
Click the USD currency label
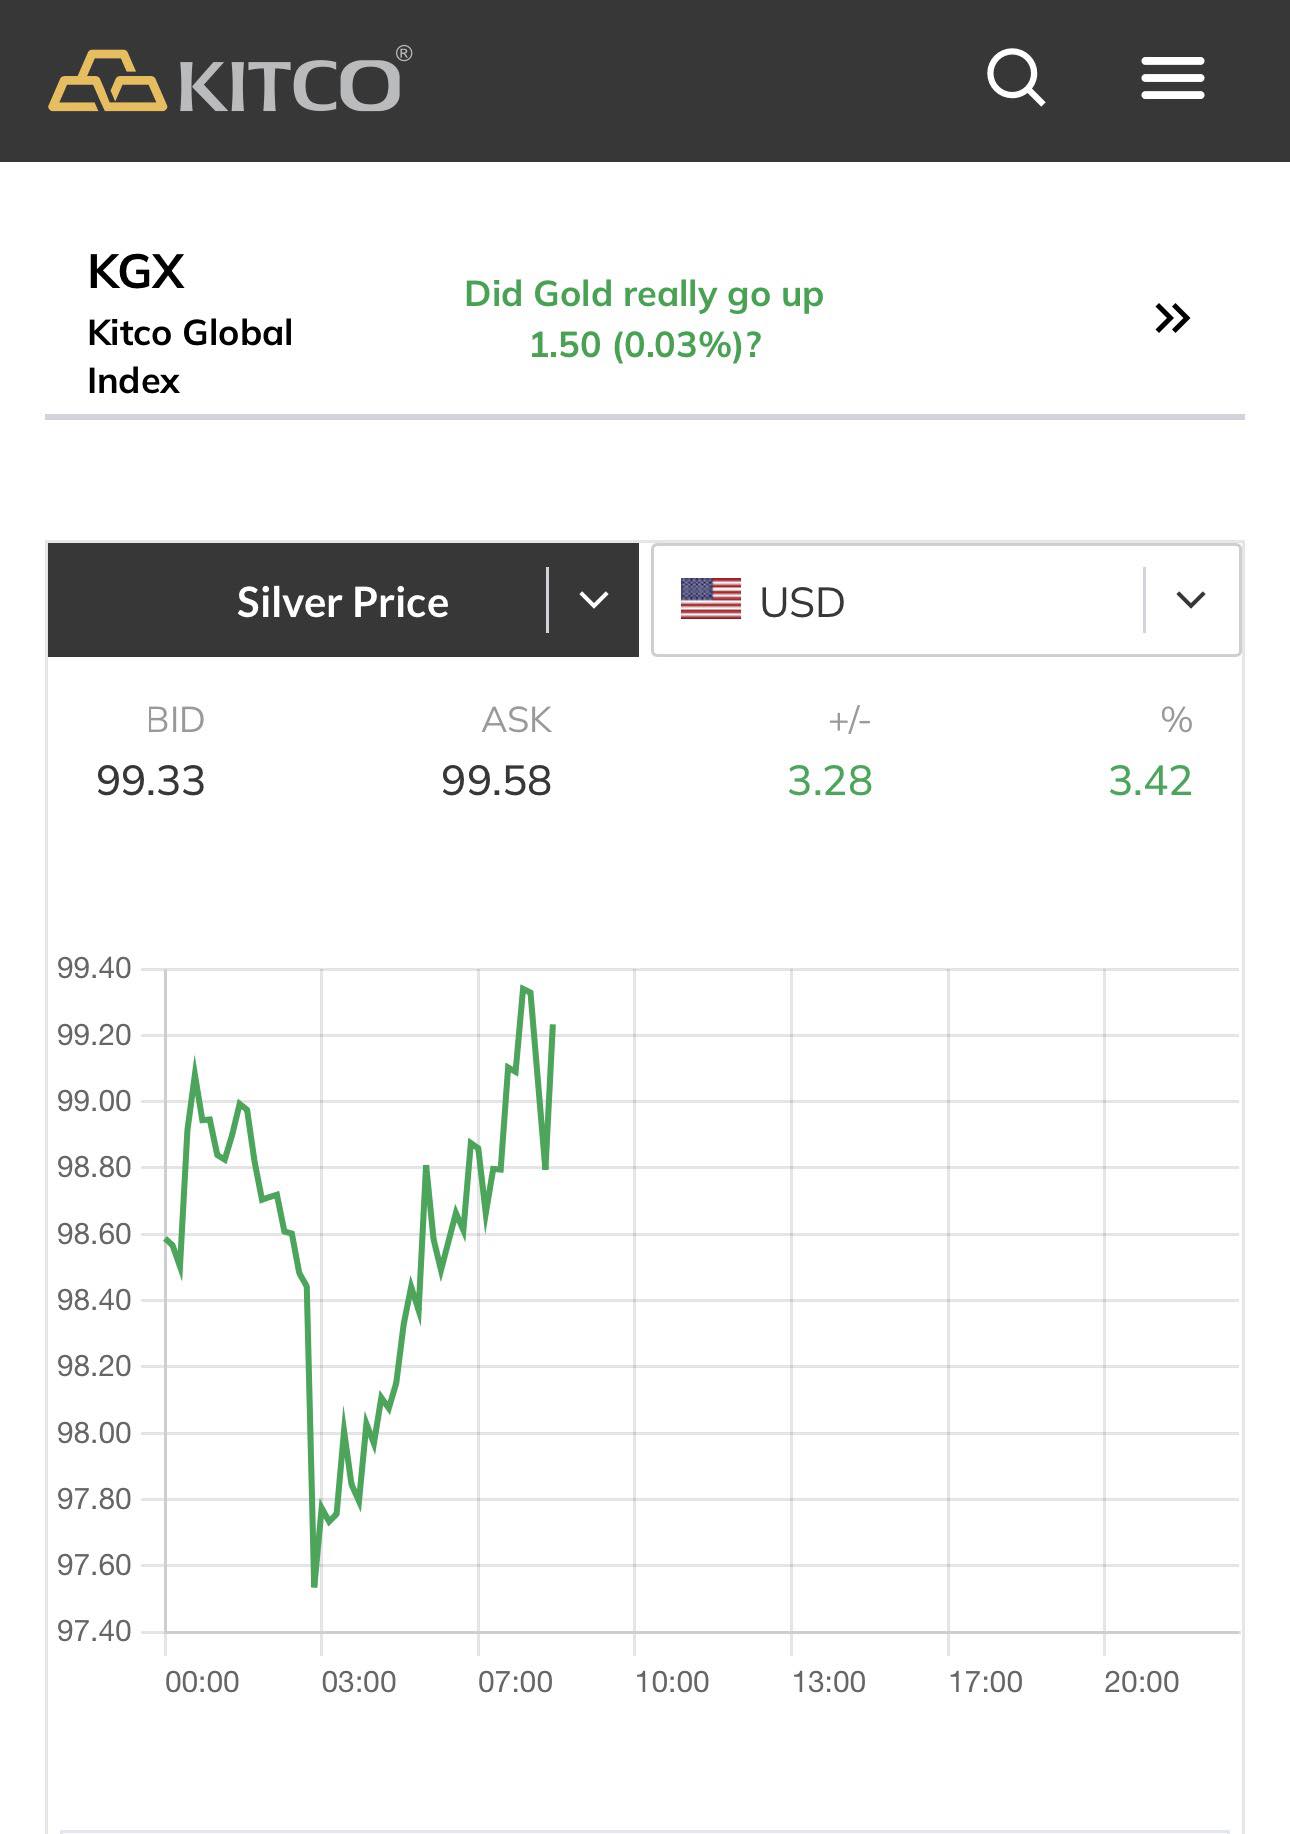[802, 602]
